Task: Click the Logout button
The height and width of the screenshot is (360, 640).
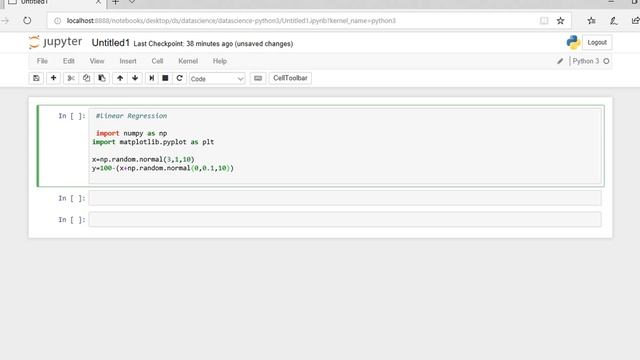Action: pyautogui.click(x=597, y=42)
